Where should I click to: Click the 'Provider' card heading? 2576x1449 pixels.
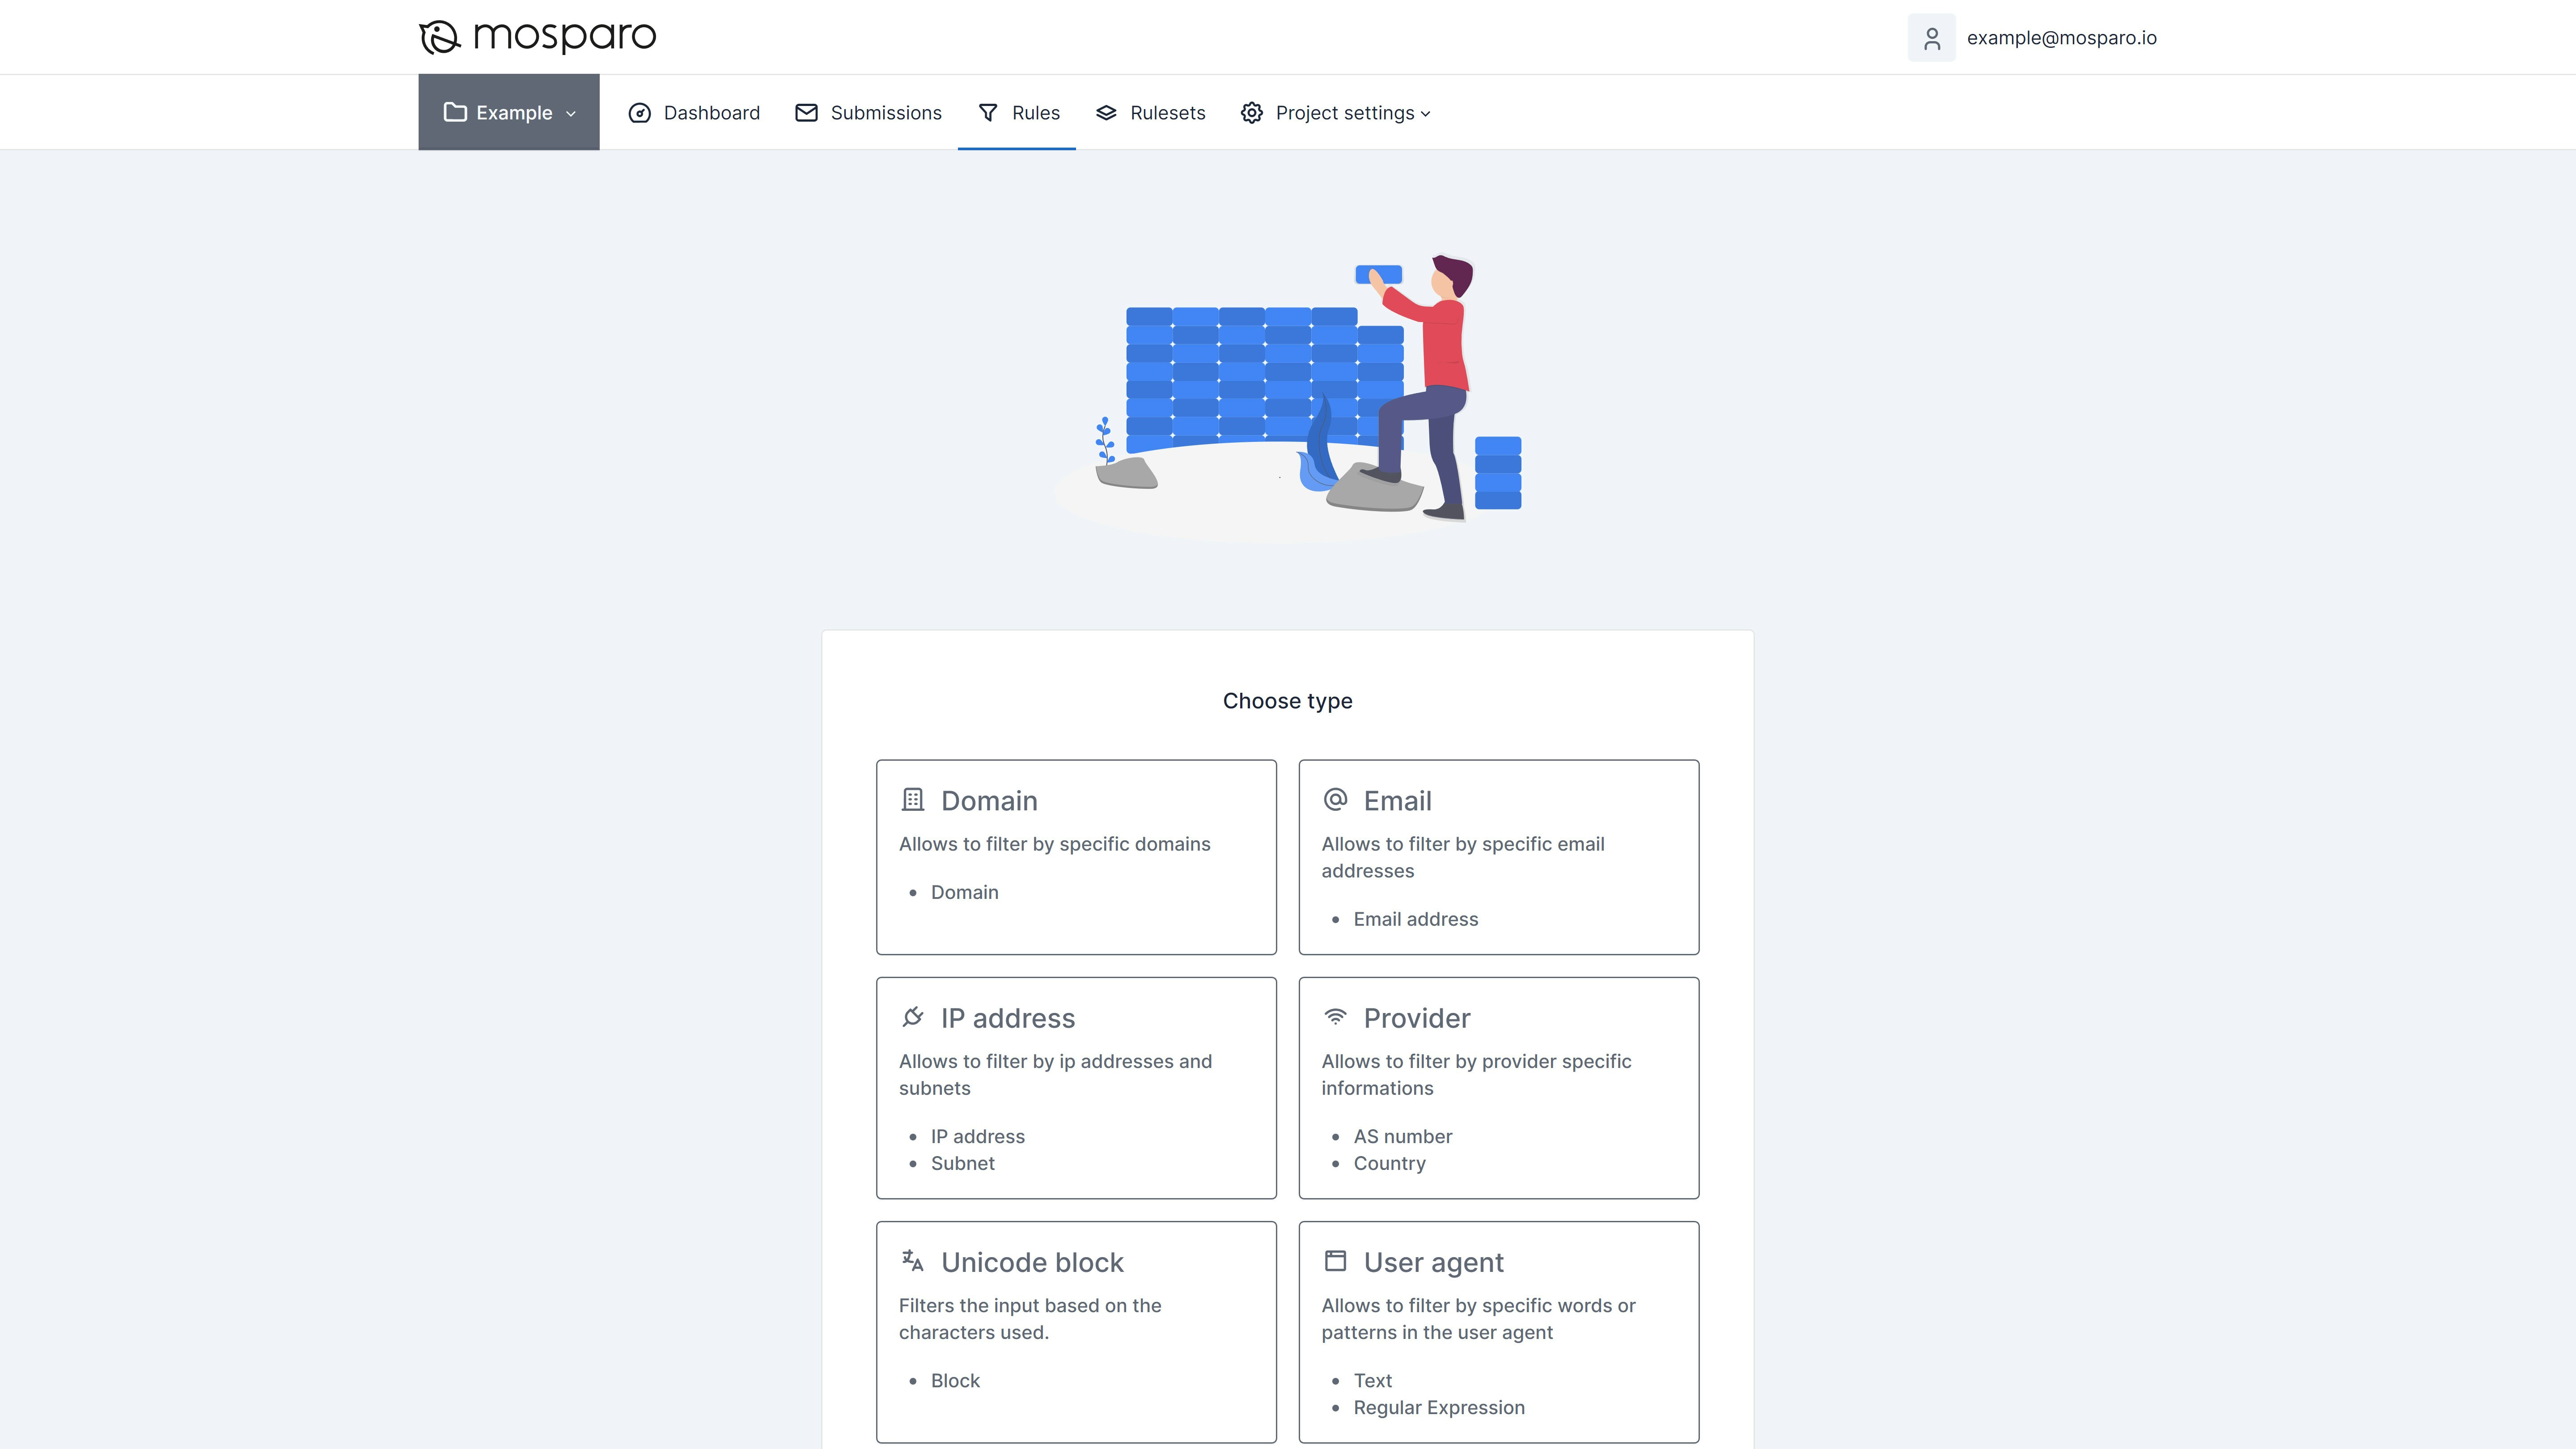point(1416,1017)
